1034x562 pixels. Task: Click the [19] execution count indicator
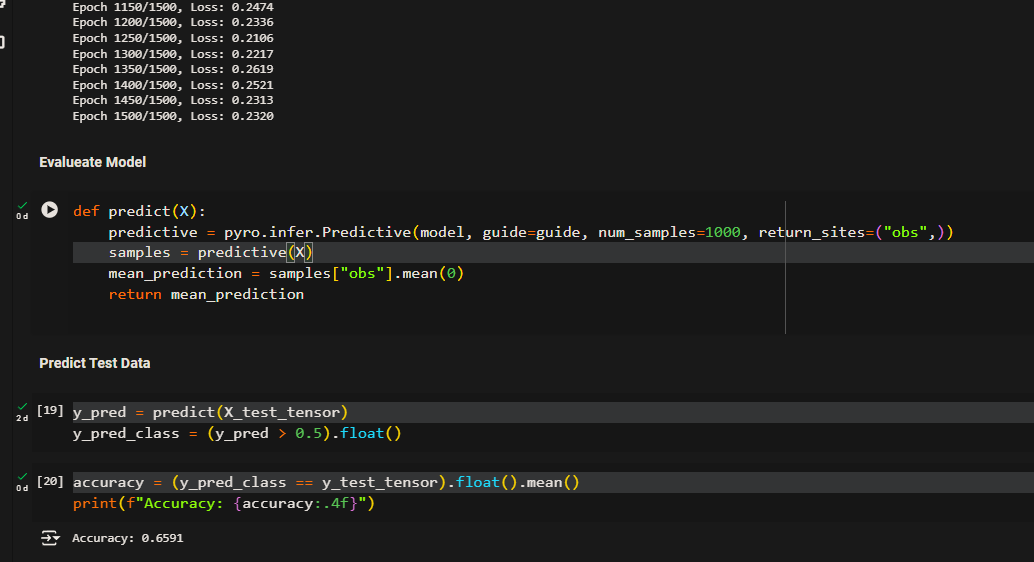coord(50,411)
